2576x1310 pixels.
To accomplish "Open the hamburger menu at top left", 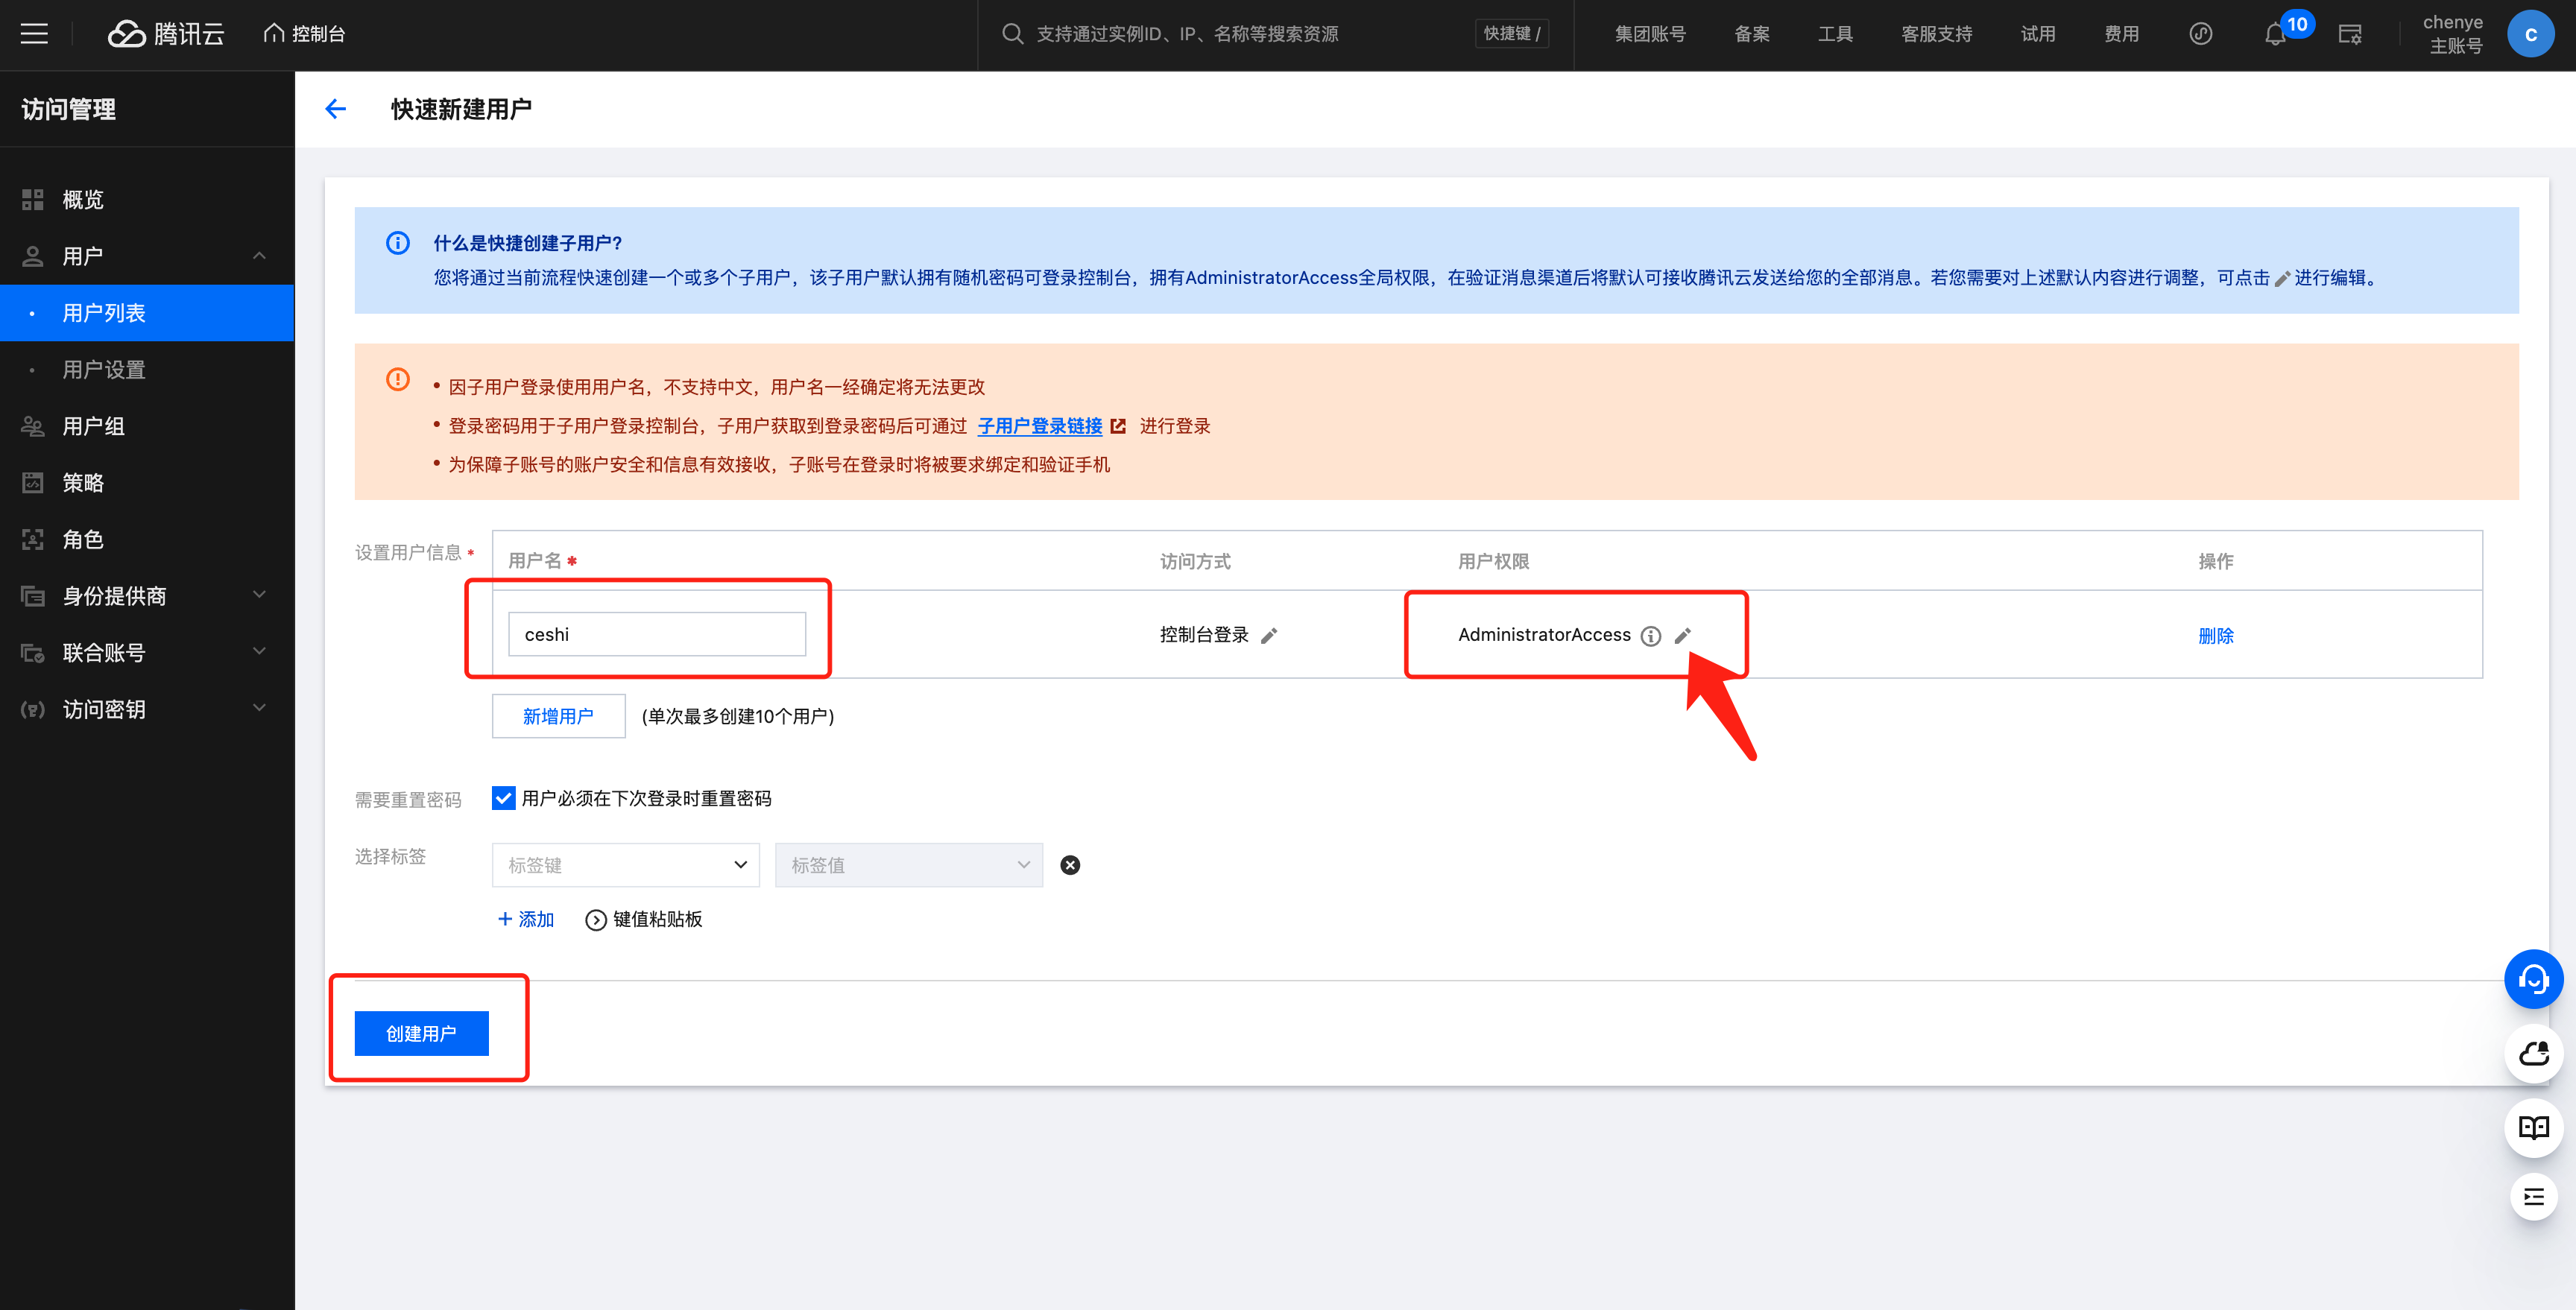I will coord(34,34).
